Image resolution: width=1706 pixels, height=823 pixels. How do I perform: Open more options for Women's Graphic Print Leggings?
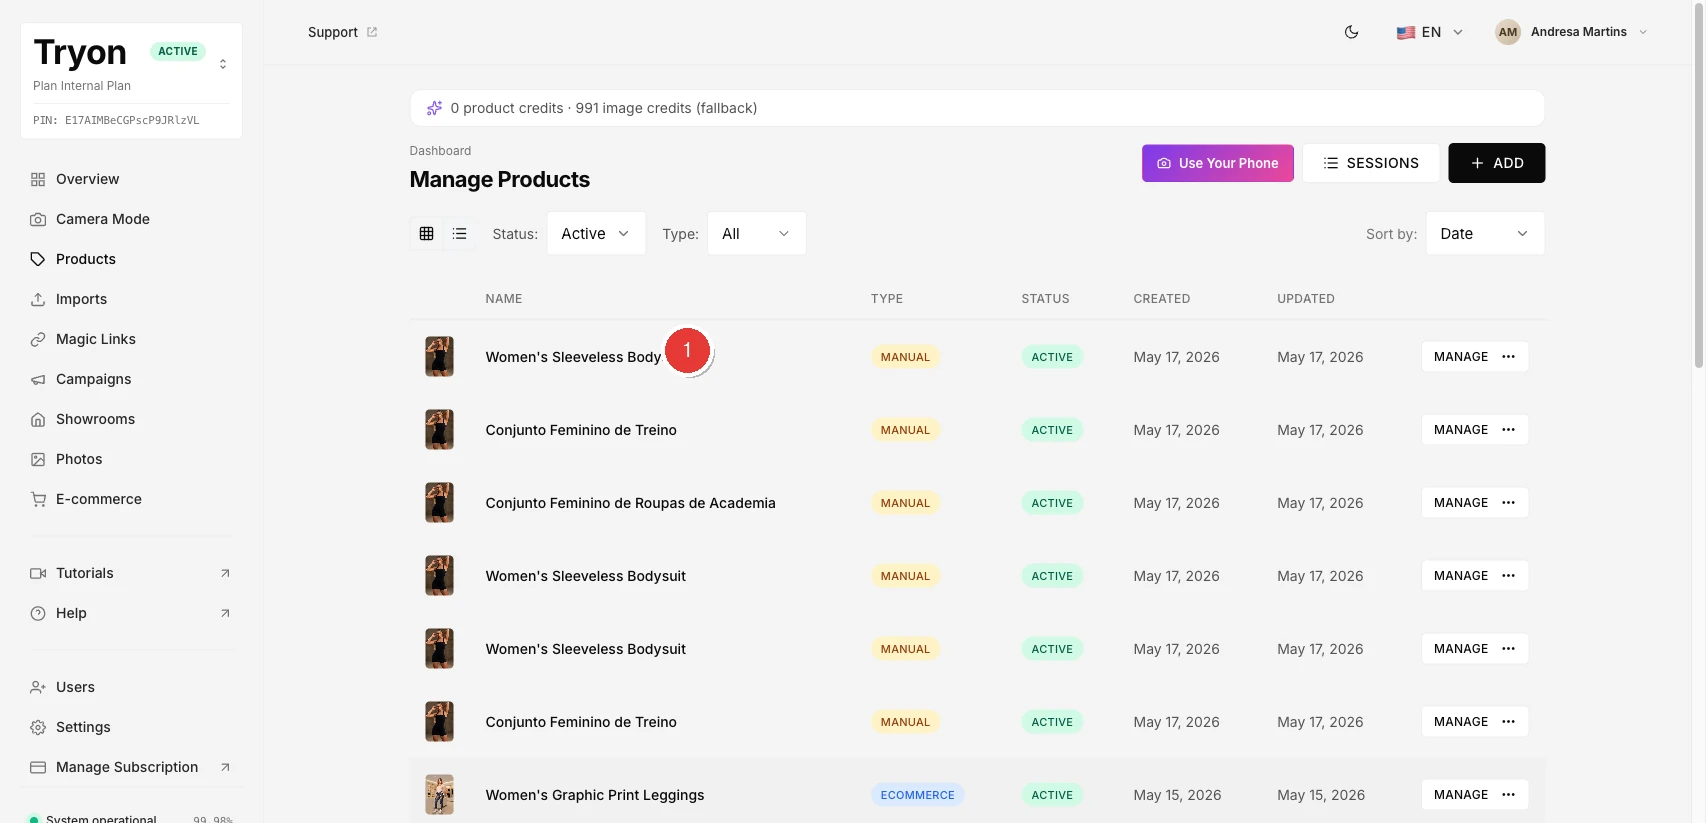pos(1509,795)
